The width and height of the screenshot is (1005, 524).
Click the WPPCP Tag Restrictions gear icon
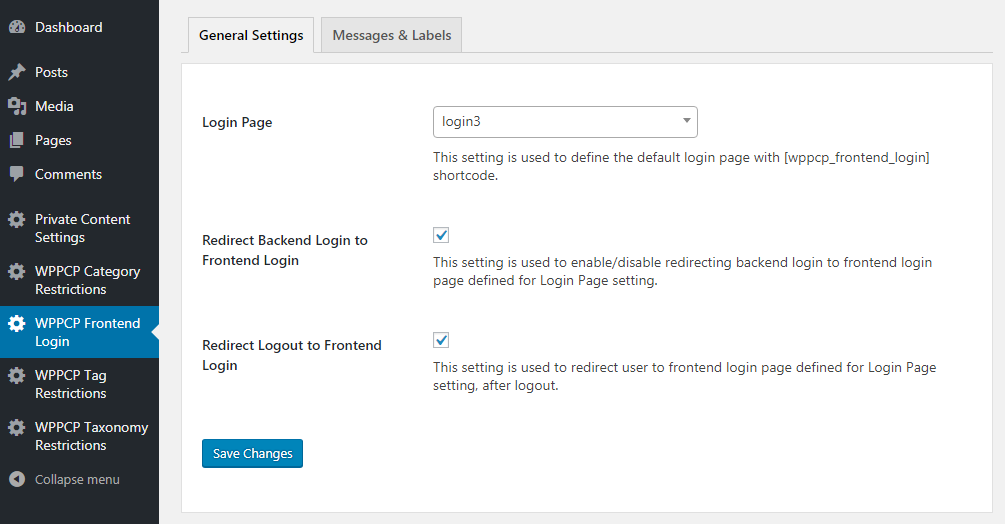click(17, 375)
